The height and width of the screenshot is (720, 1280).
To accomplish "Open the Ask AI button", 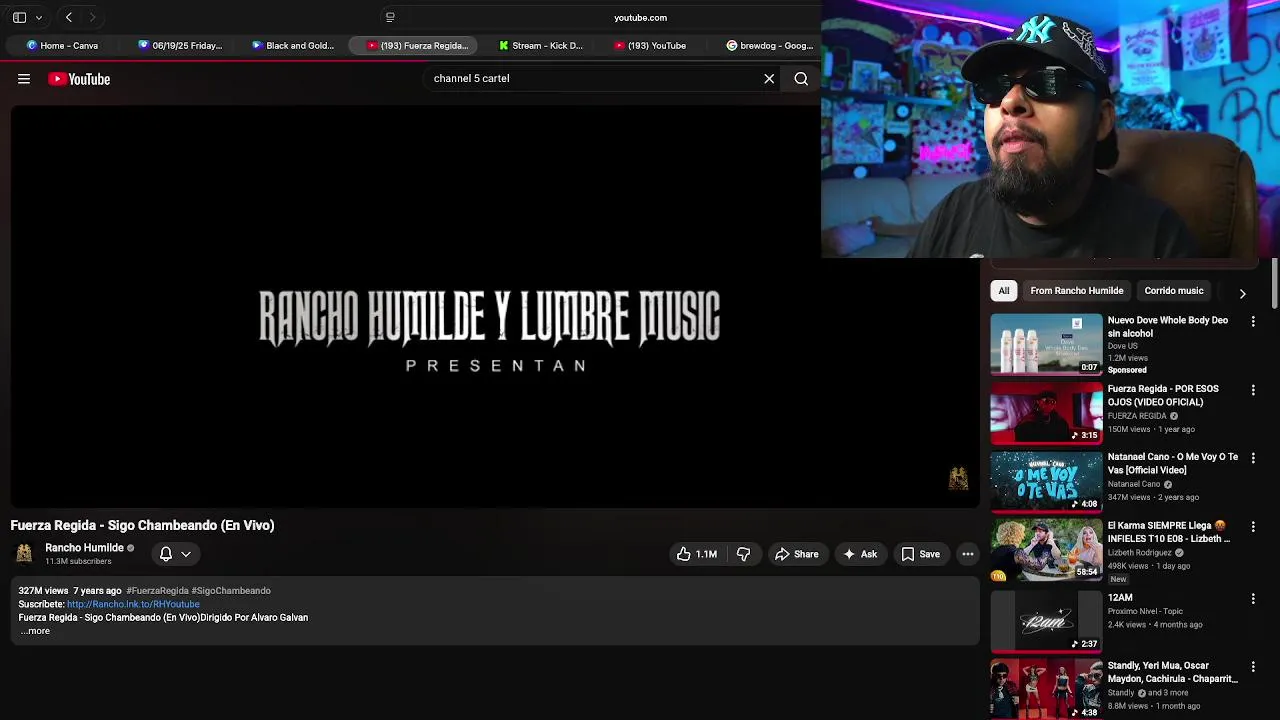I will [x=860, y=554].
